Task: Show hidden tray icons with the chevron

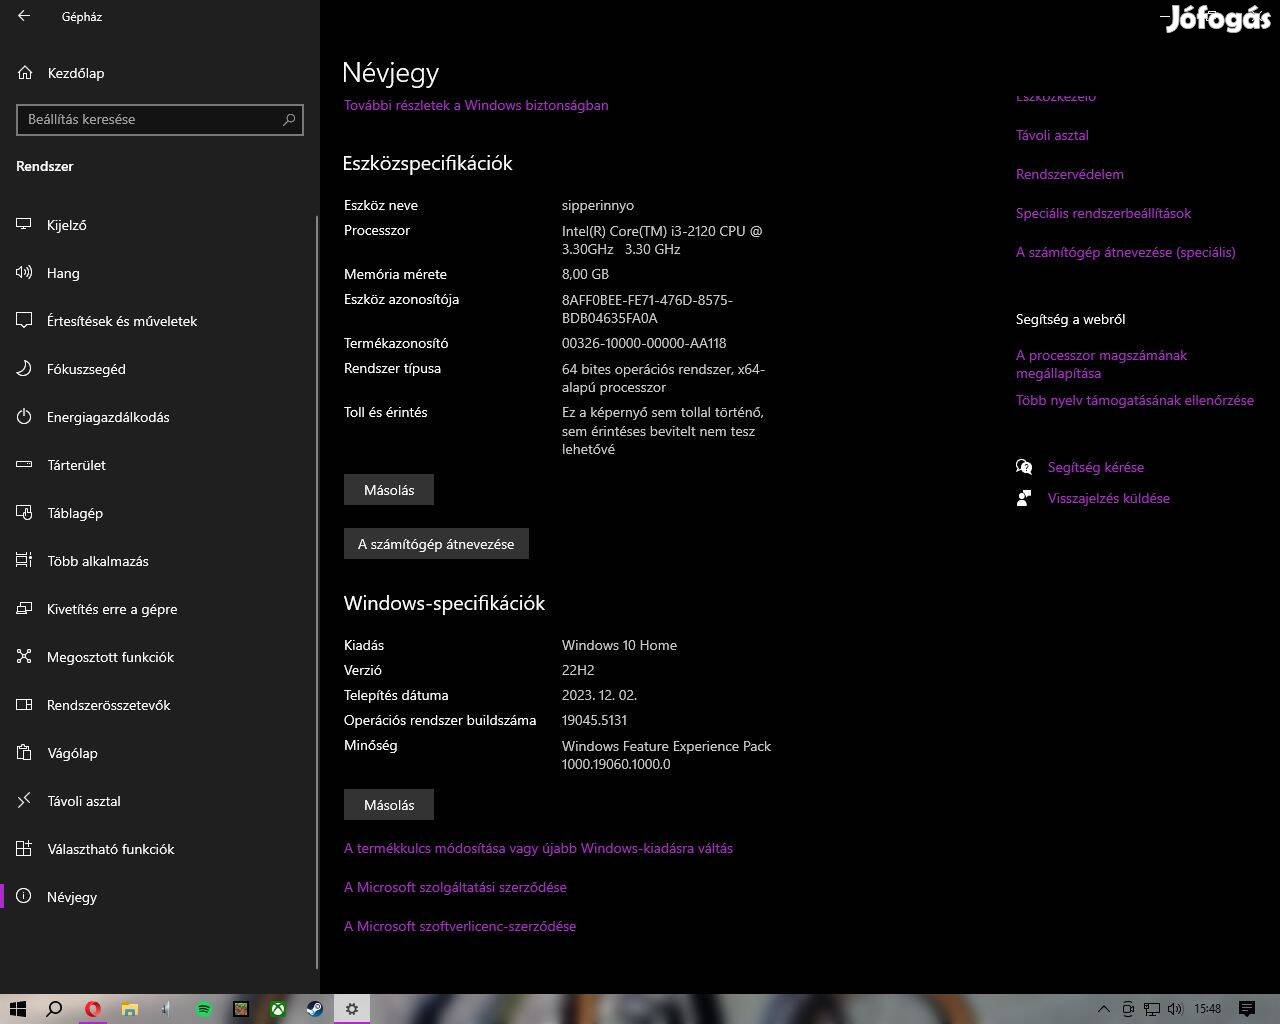Action: pyautogui.click(x=1104, y=1009)
